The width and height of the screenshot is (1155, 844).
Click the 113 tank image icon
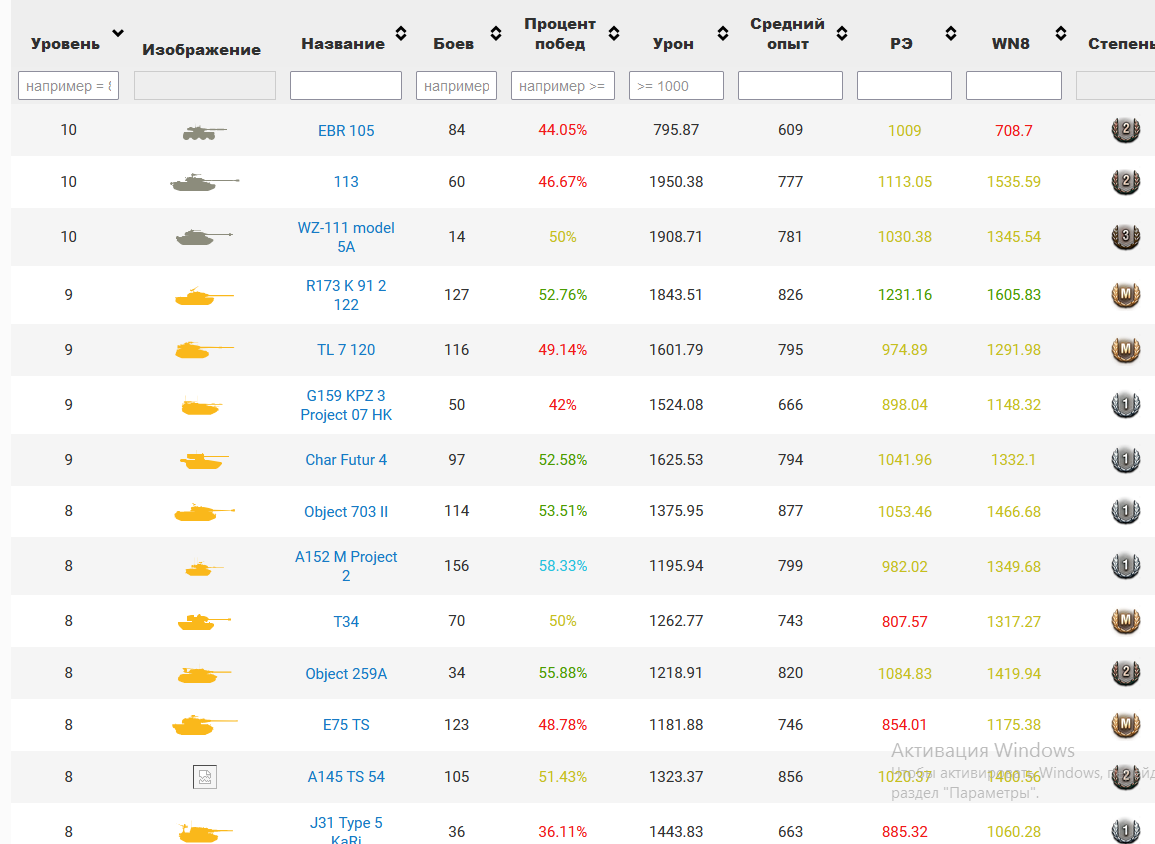(204, 183)
